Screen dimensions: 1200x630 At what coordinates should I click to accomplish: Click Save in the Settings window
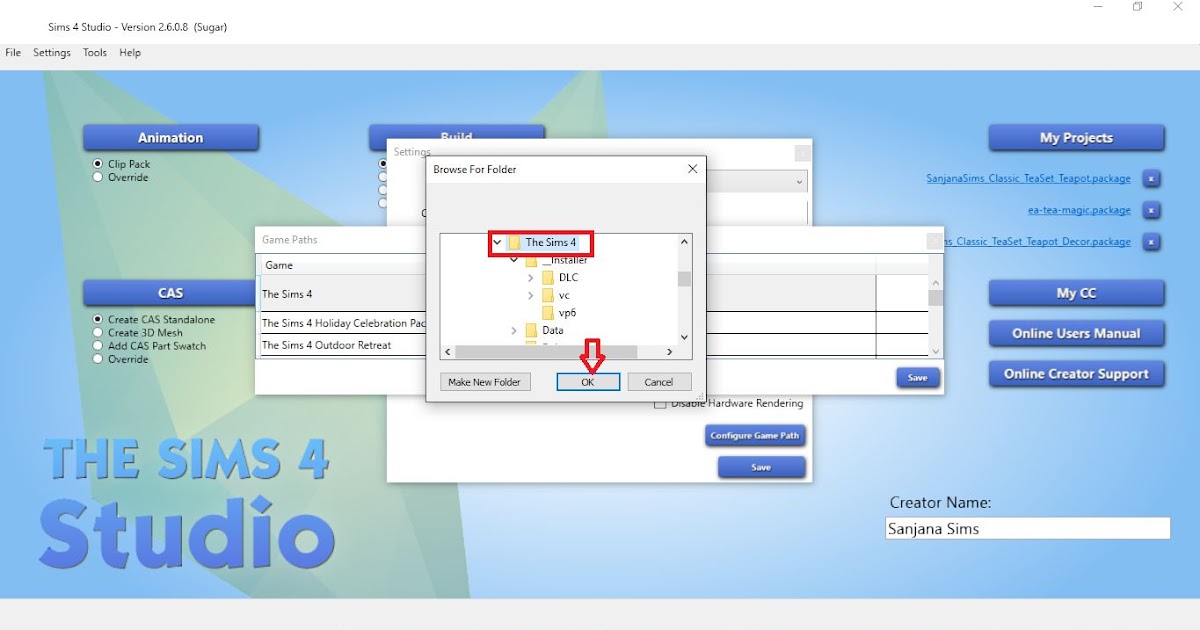761,467
